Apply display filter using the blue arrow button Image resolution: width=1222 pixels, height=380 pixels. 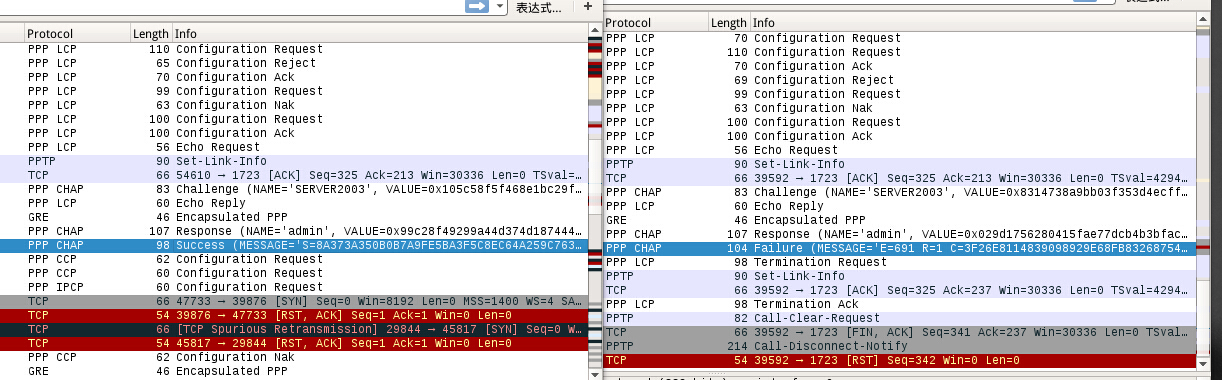click(476, 6)
